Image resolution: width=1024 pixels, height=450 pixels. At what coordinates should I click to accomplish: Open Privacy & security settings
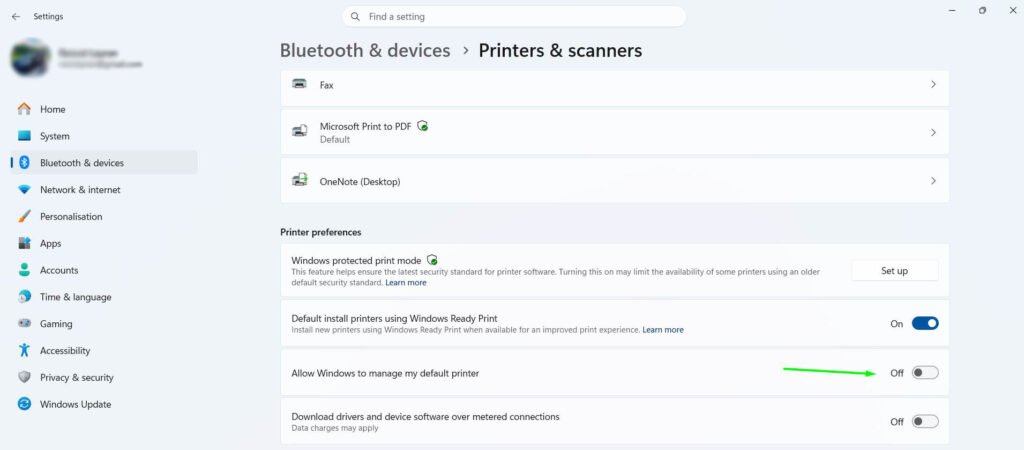click(104, 377)
